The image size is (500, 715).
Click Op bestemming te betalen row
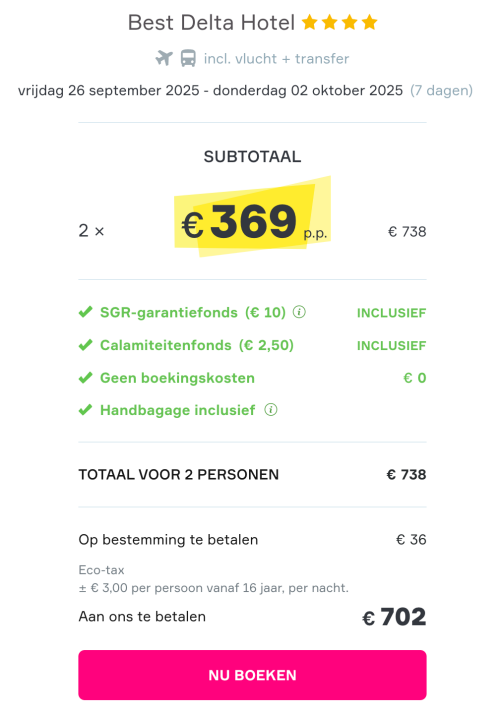coord(252,539)
